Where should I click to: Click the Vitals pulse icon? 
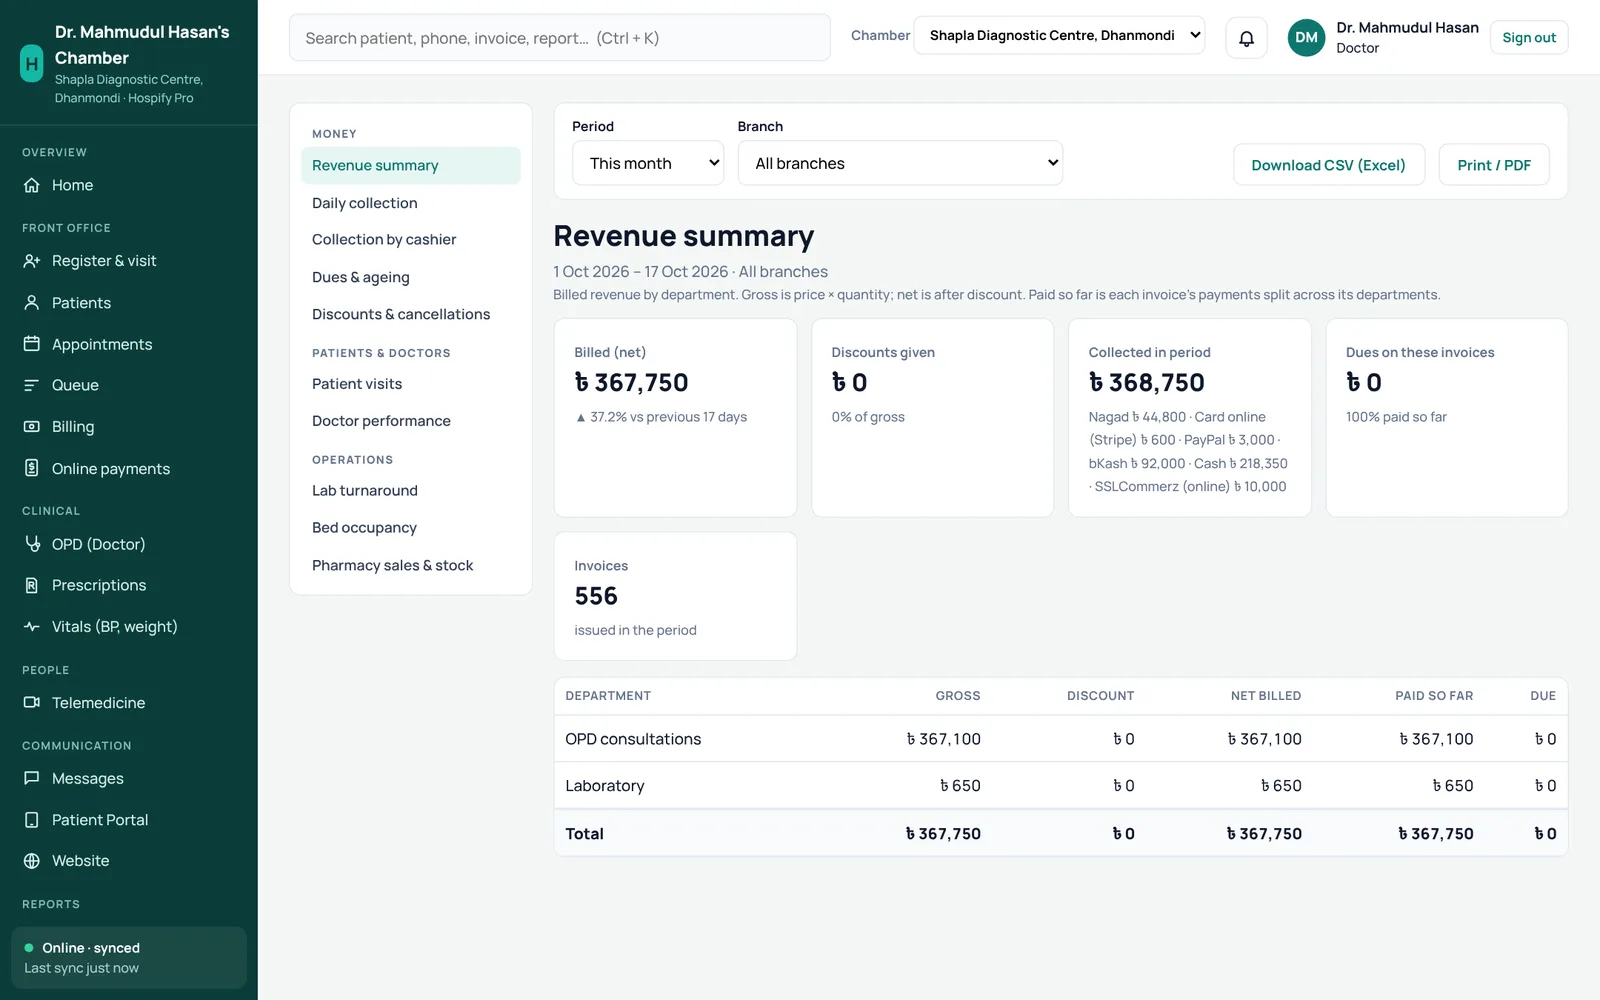32,627
